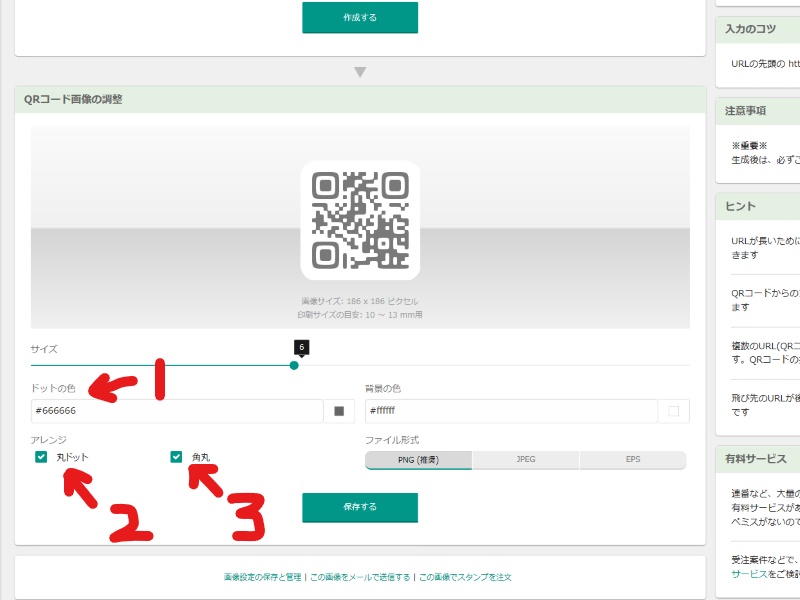Open the この画像でスタンプを注文 link
This screenshot has height=600, width=800.
point(465,577)
